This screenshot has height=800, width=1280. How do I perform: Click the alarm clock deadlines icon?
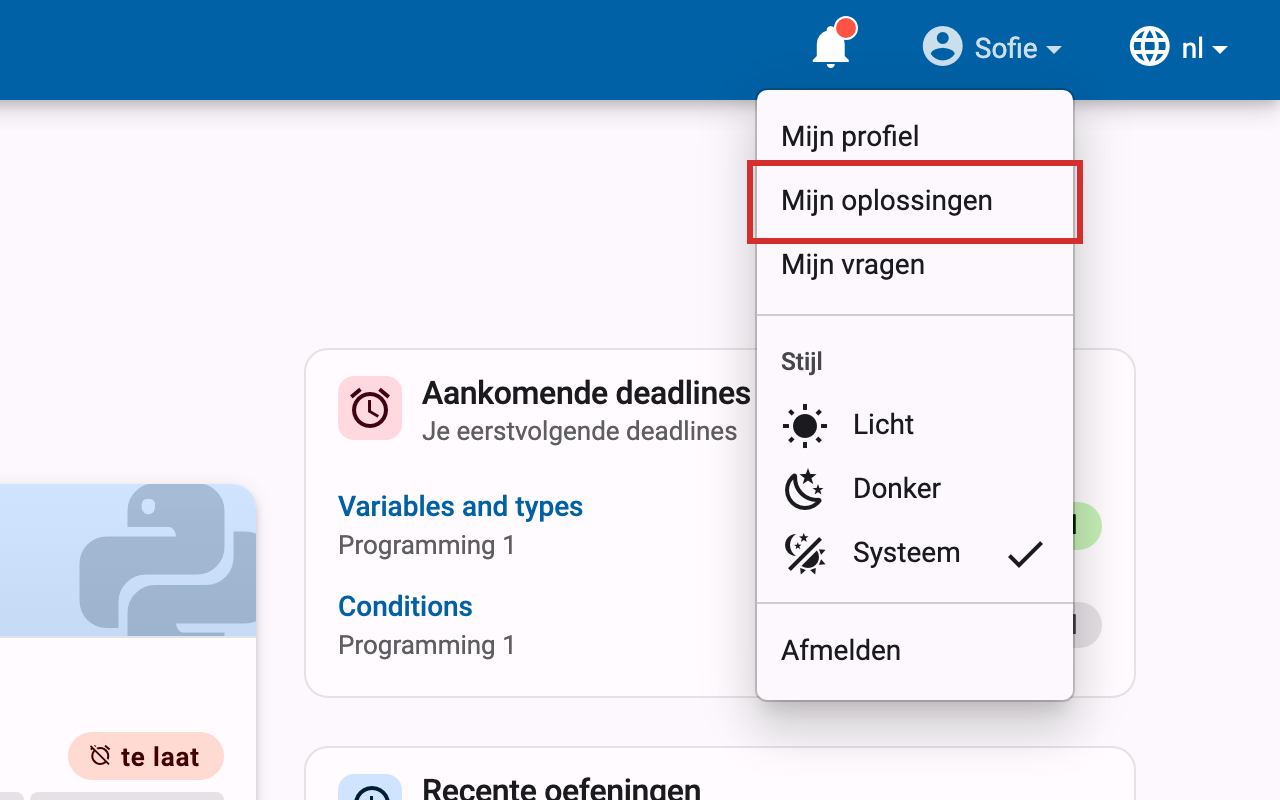click(x=370, y=408)
